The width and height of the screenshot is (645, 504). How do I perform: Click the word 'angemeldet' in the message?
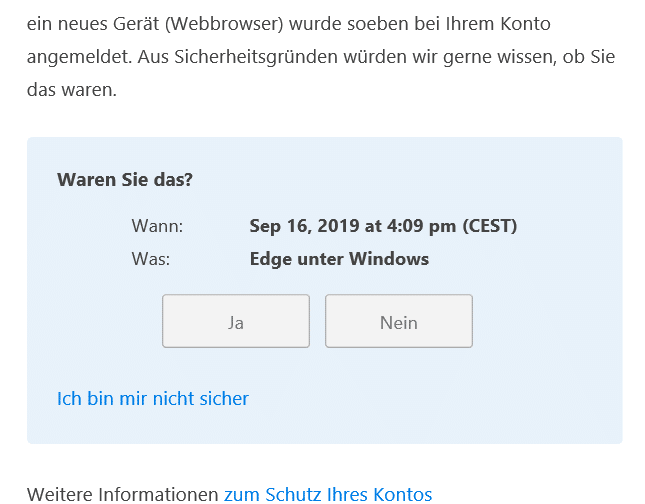tap(77, 57)
